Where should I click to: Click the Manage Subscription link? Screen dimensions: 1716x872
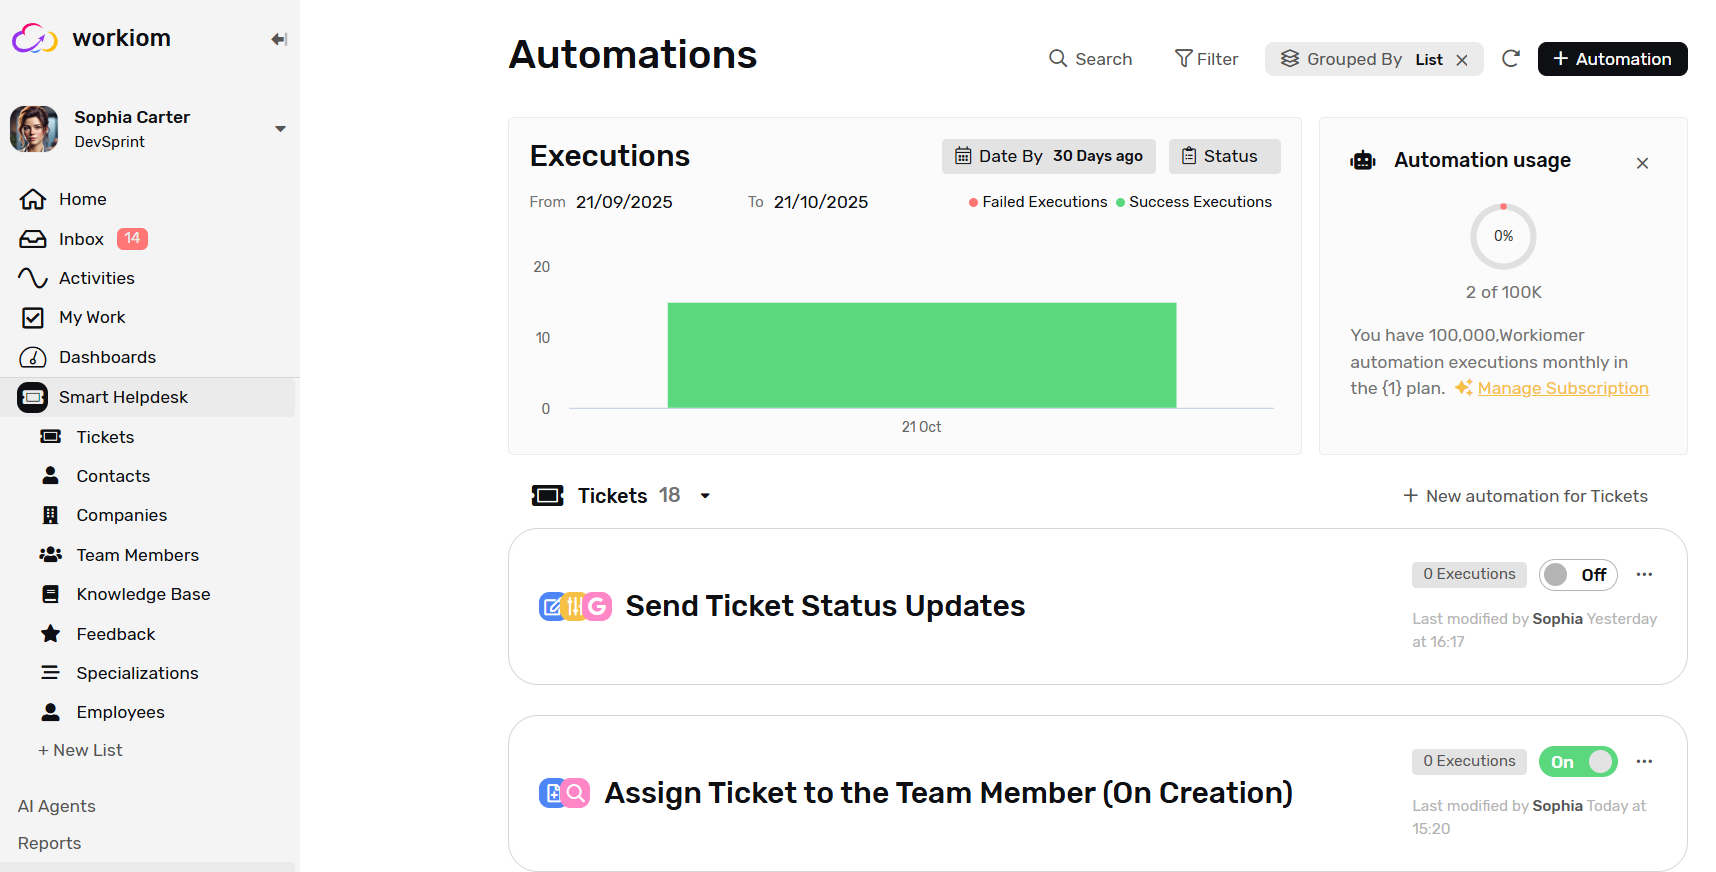click(1562, 388)
